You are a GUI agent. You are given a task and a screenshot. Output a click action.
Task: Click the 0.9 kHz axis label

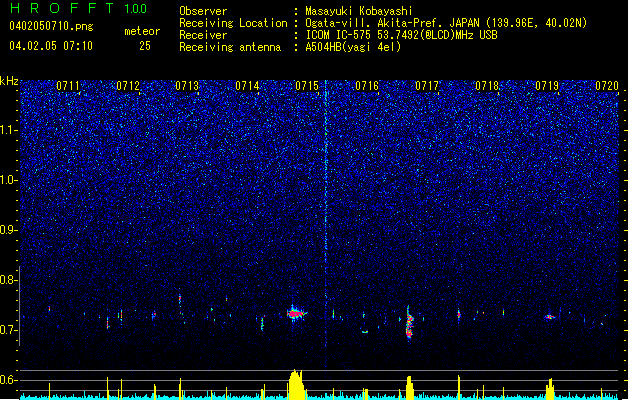click(9, 230)
